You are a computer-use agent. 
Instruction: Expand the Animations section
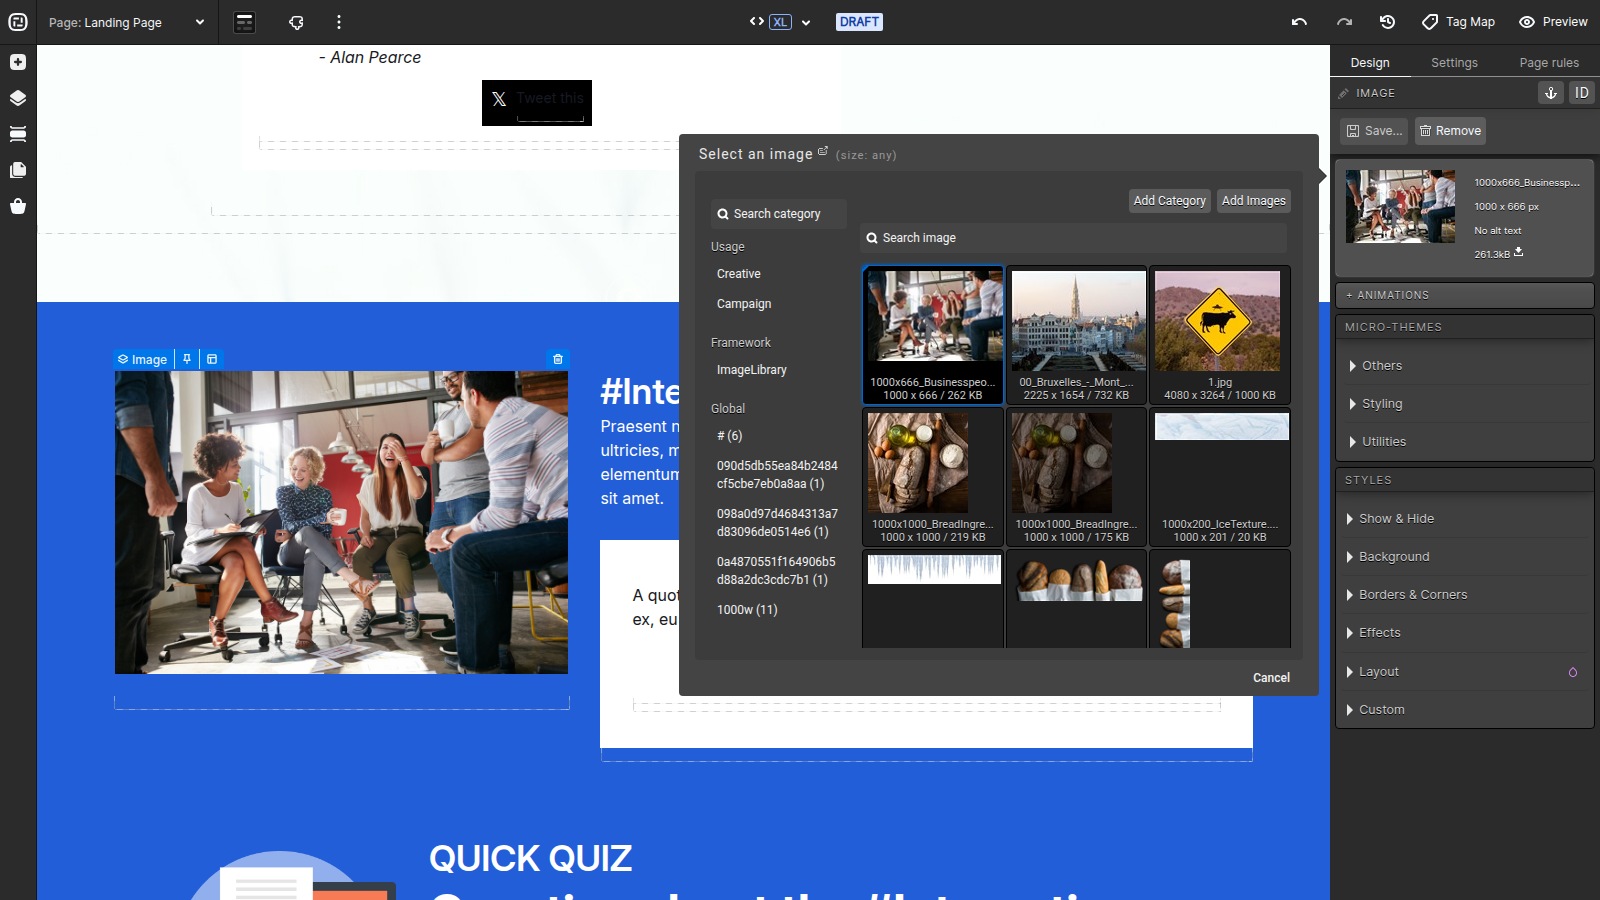(x=1464, y=295)
